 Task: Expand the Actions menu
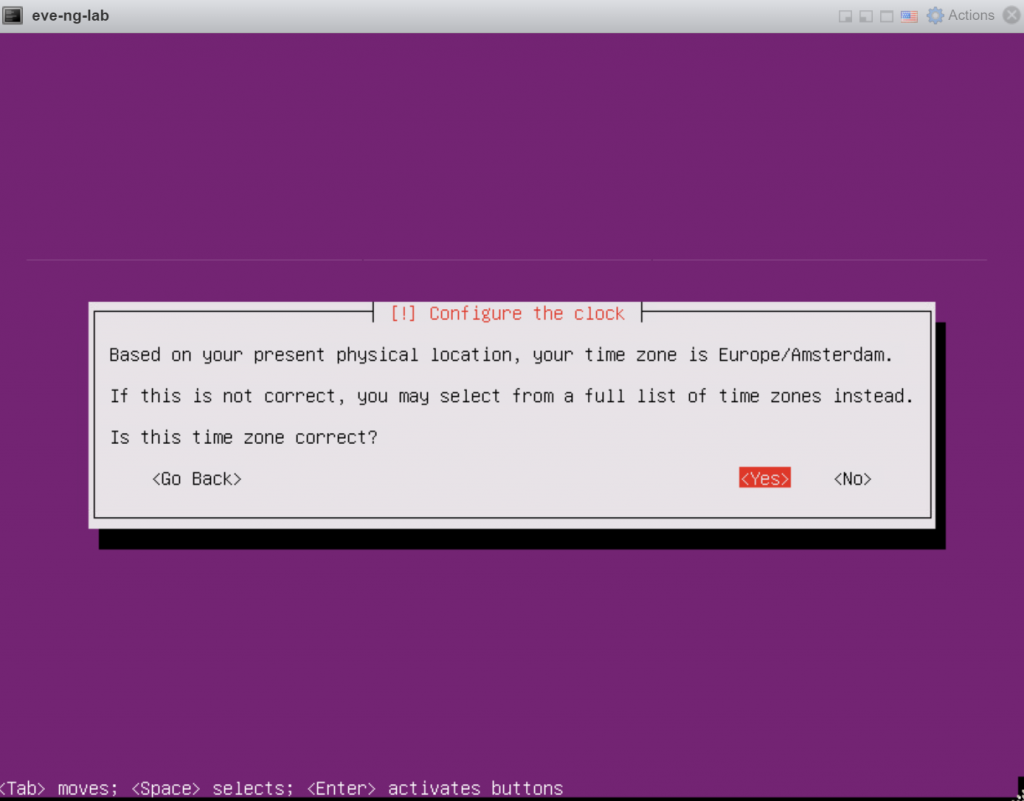tap(970, 15)
